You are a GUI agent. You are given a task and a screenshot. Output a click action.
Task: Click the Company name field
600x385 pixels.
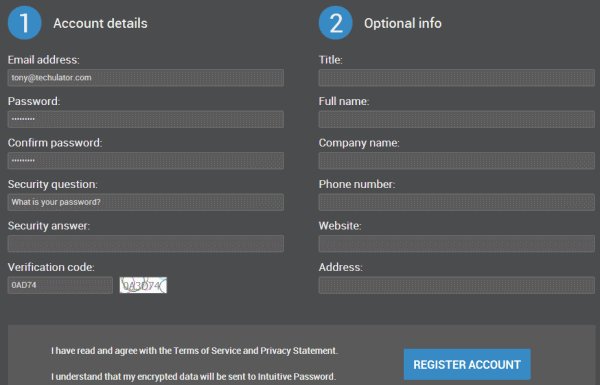coord(457,161)
